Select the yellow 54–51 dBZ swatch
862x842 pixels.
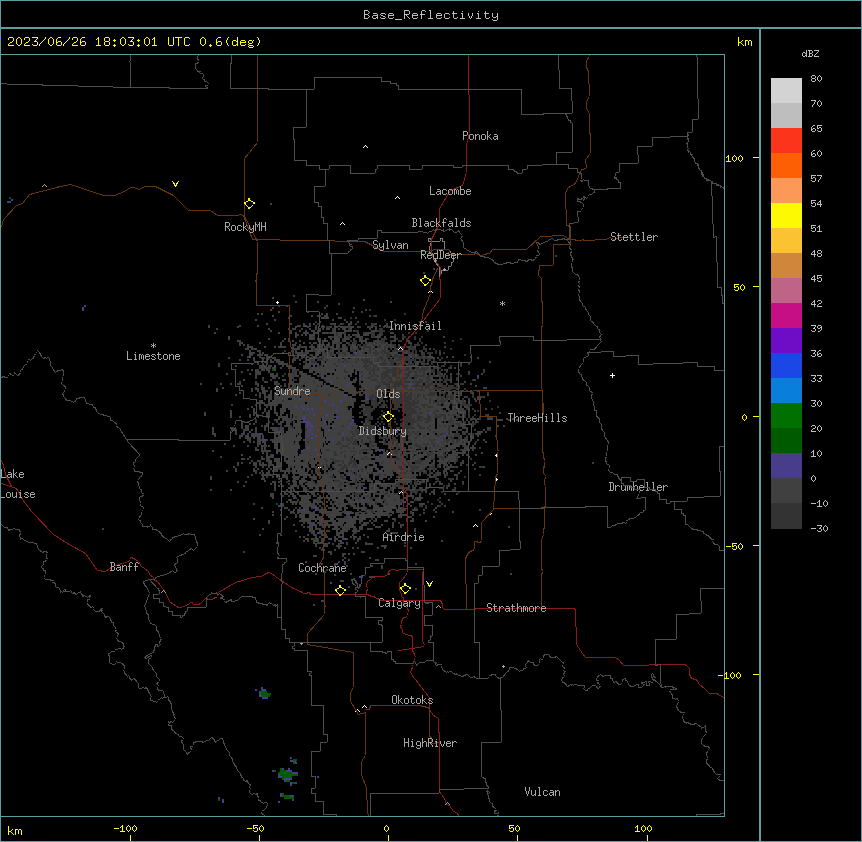pos(786,215)
